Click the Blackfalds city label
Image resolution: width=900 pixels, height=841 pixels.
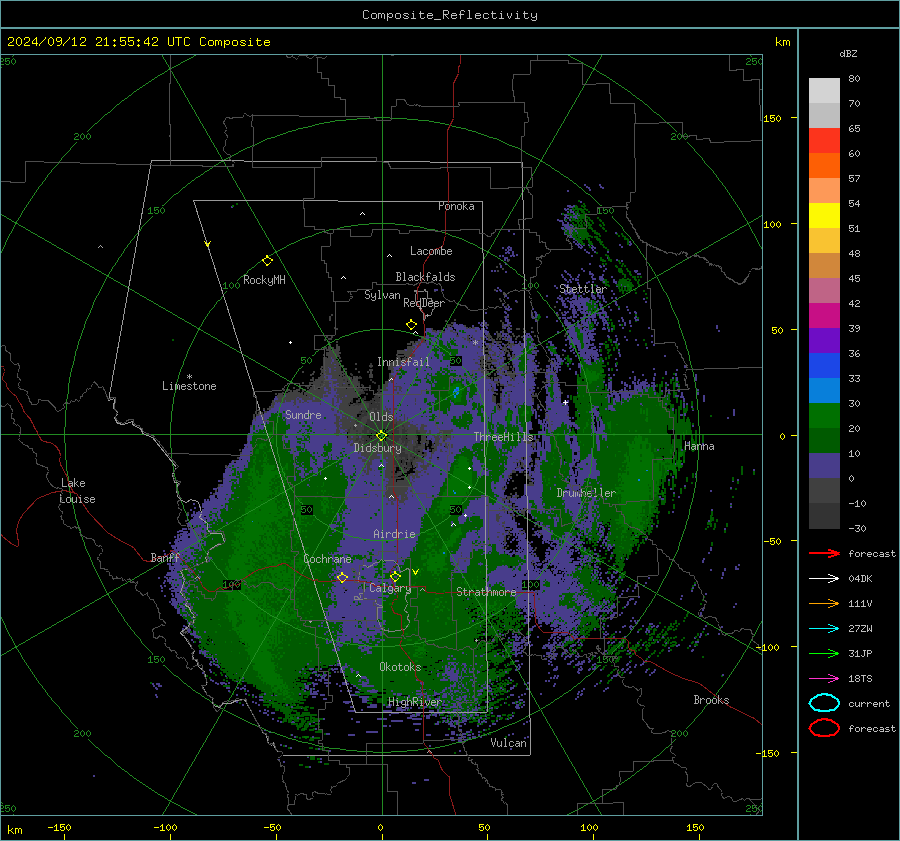pos(425,277)
